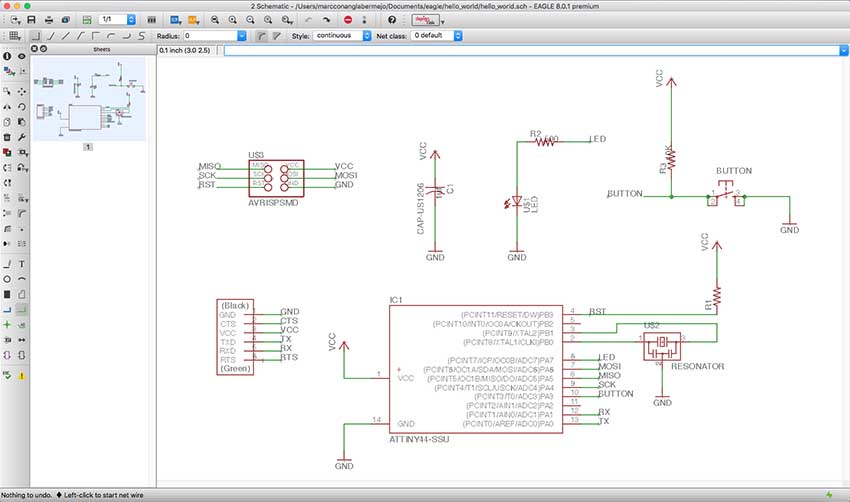
Task: Click the Save floppy-disk icon
Action: tap(31, 20)
